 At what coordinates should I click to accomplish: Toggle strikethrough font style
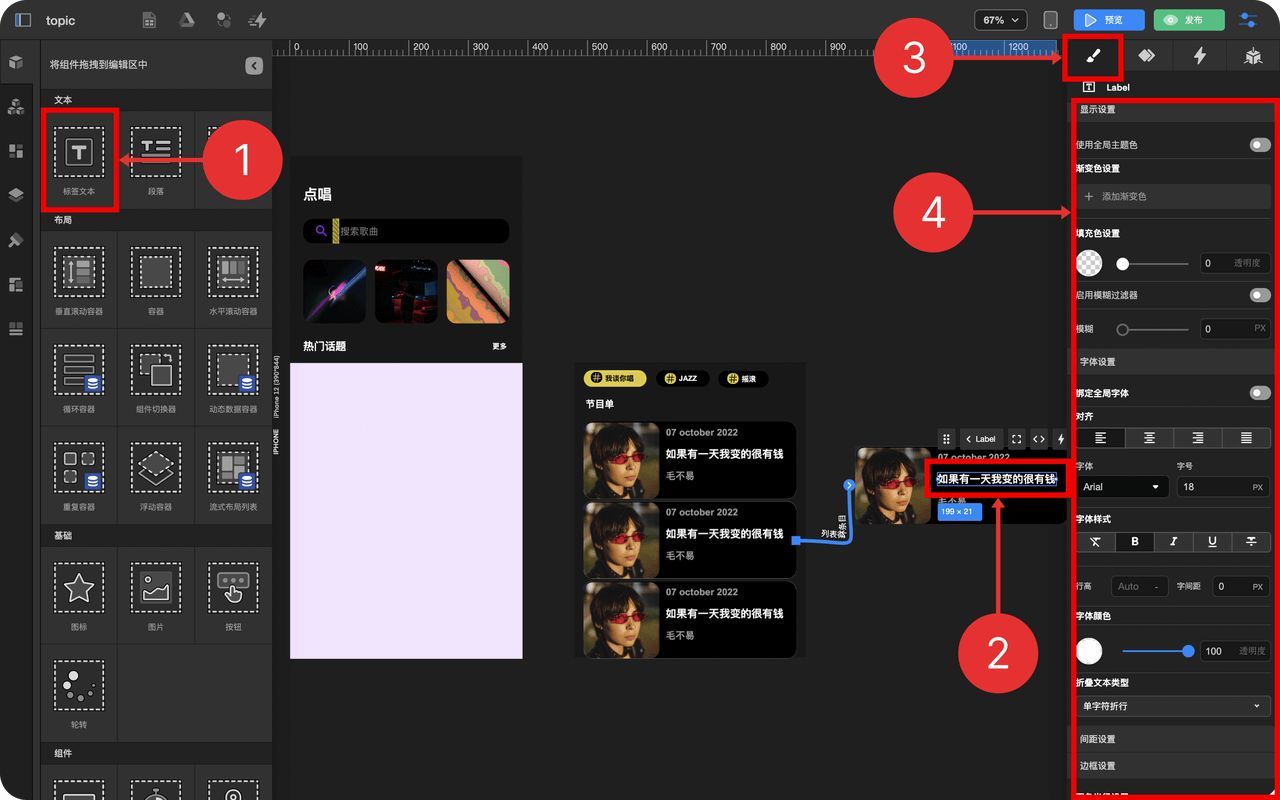[1252, 541]
